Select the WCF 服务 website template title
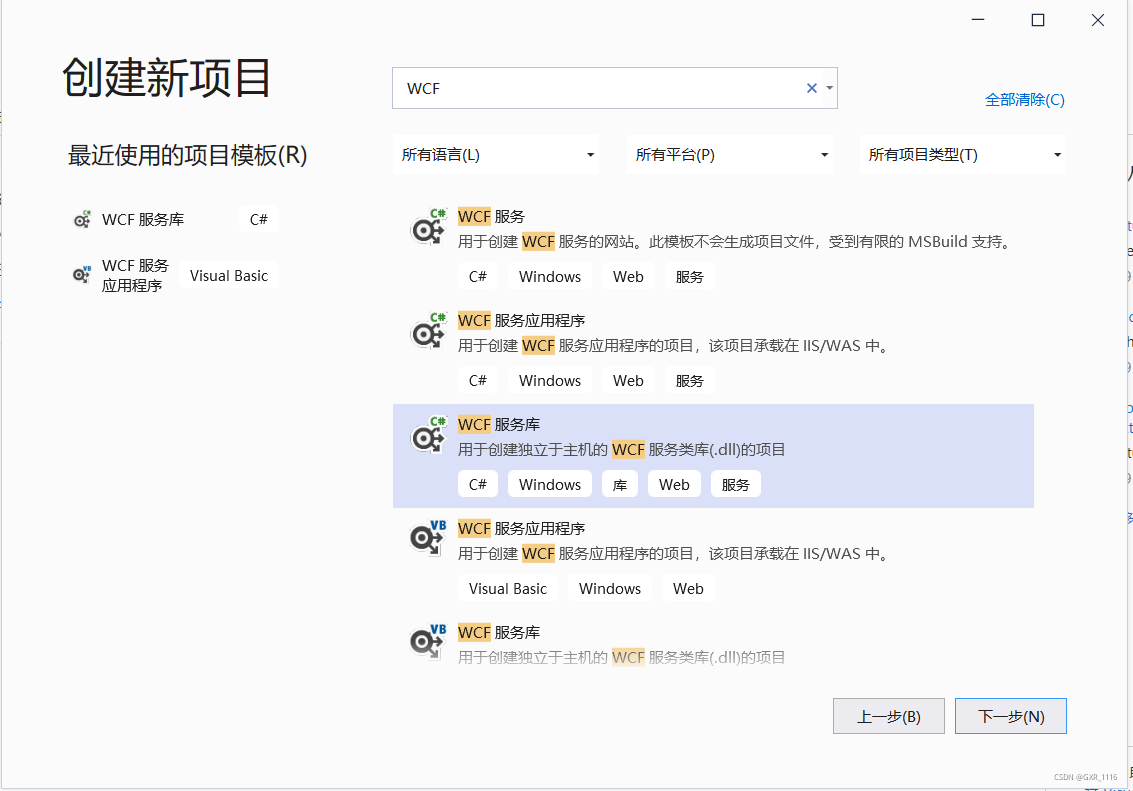This screenshot has height=791, width=1133. click(491, 216)
